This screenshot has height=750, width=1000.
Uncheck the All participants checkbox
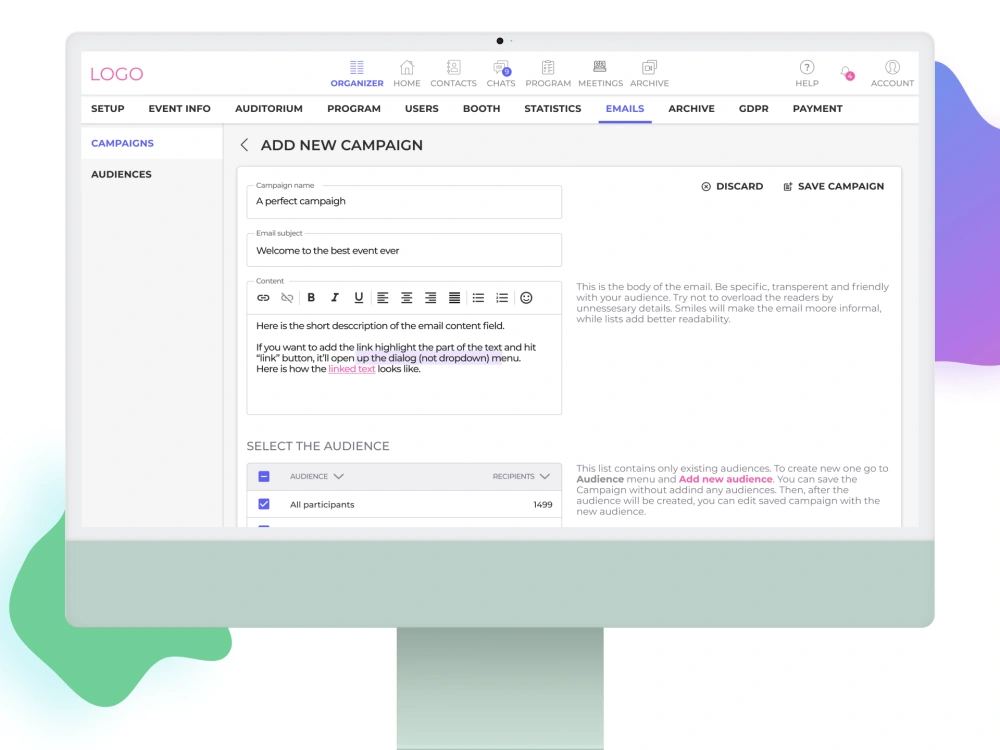coord(264,504)
